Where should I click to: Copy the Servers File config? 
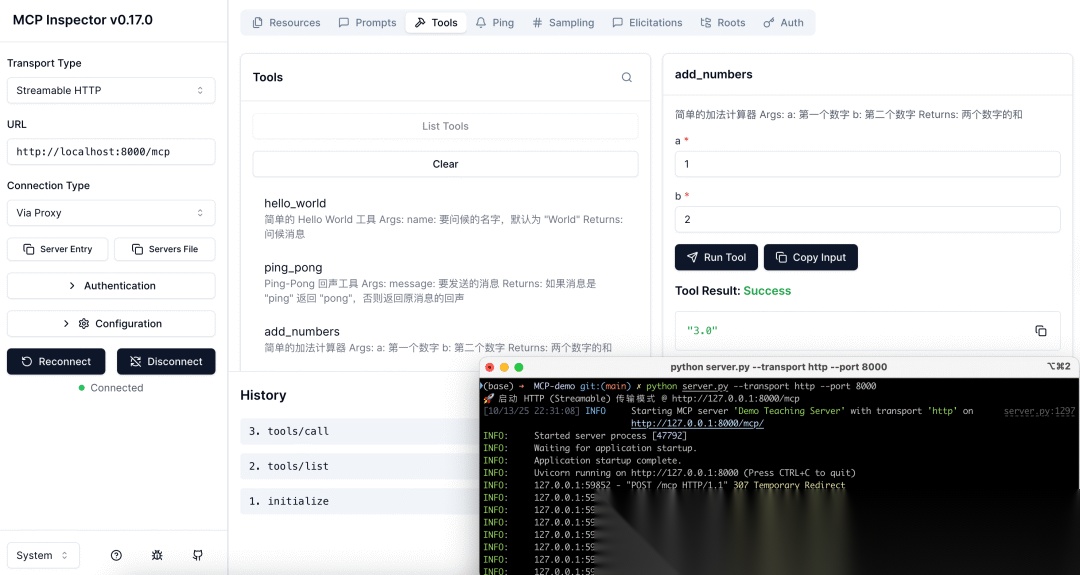click(165, 249)
